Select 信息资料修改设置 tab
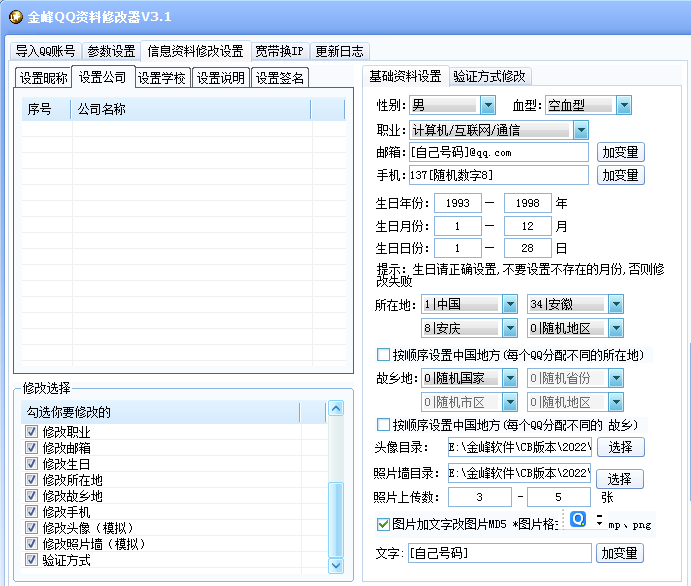The image size is (691, 586). click(196, 51)
